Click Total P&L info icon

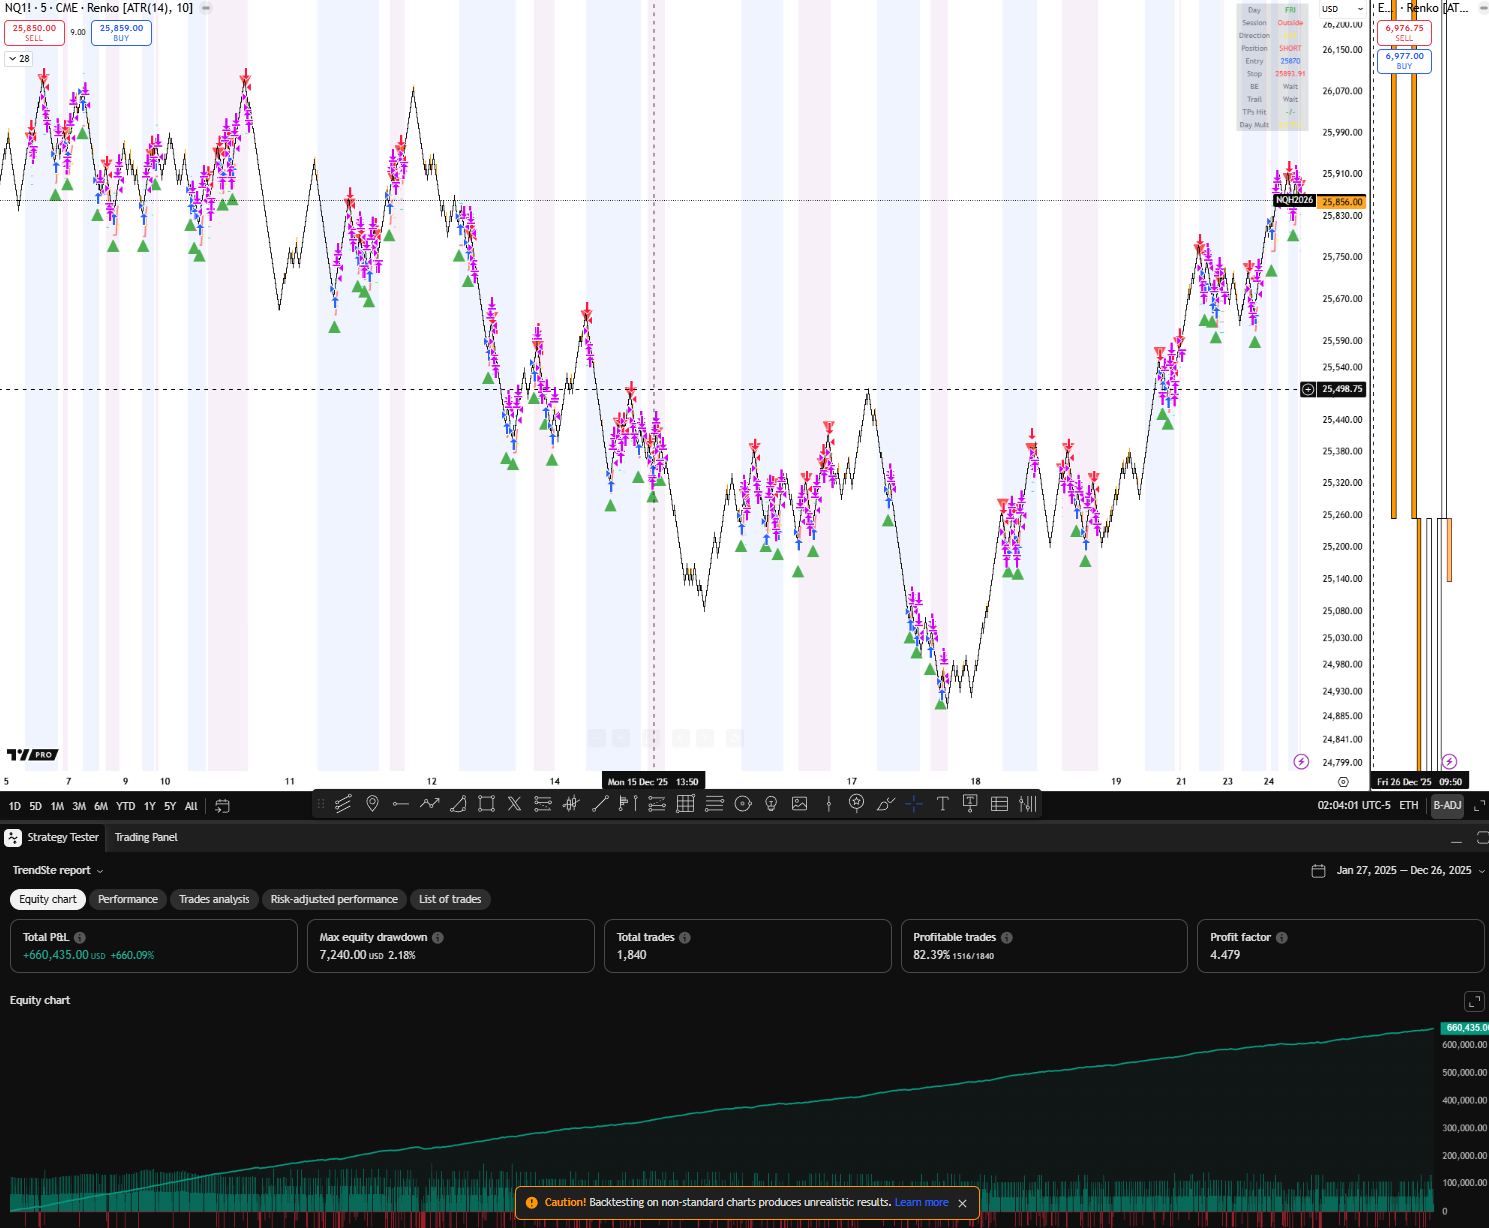pos(80,938)
